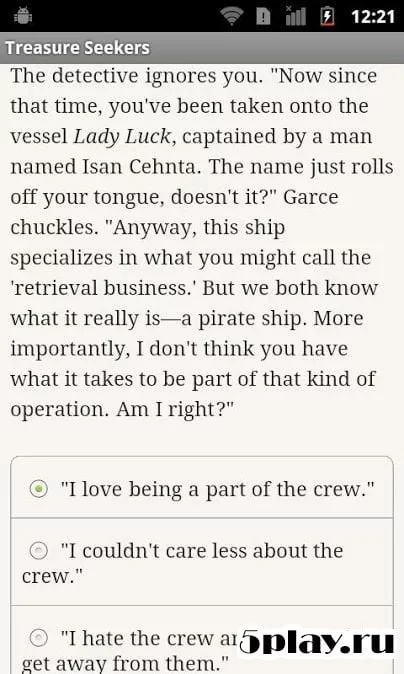Tap the 5play.ru watermark link
This screenshot has width=404, height=674.
click(x=317, y=643)
